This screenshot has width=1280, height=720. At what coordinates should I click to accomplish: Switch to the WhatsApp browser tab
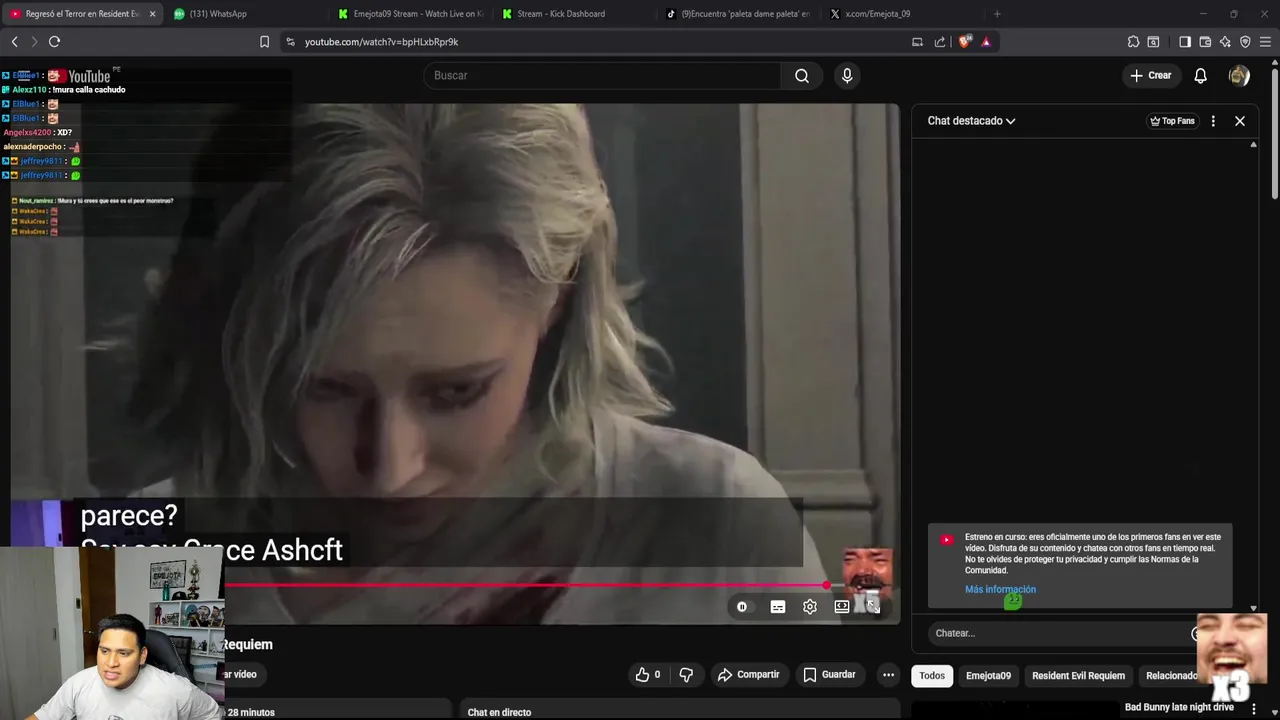246,14
